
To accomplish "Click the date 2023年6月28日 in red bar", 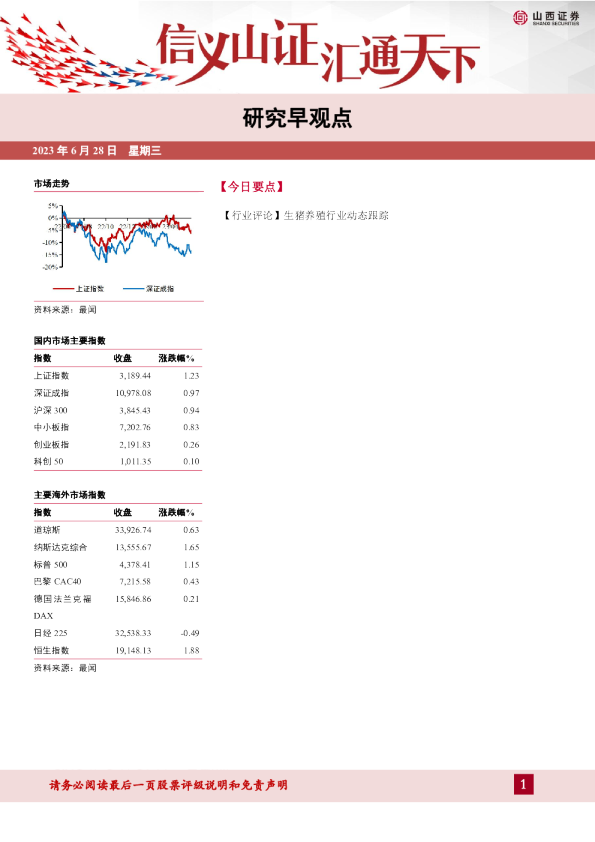I will coord(75,151).
